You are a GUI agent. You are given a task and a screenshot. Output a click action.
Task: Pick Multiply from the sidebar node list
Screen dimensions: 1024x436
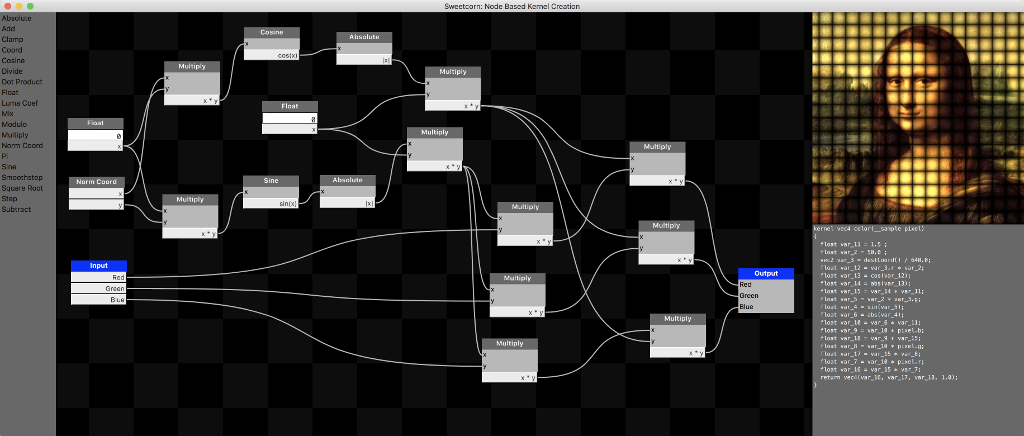15,134
